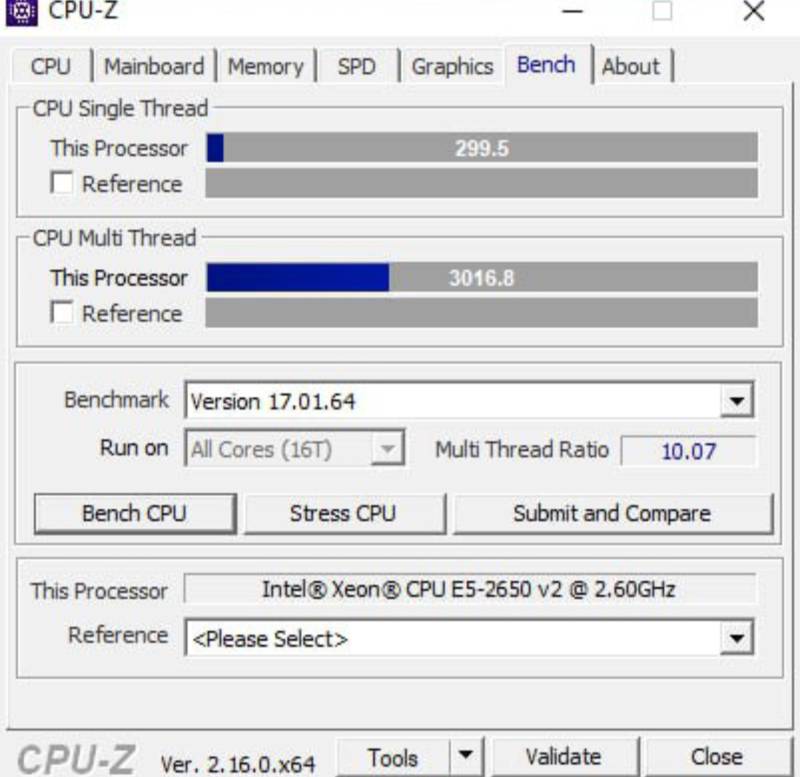800x777 pixels.
Task: Switch to the CPU tab
Action: (x=51, y=66)
